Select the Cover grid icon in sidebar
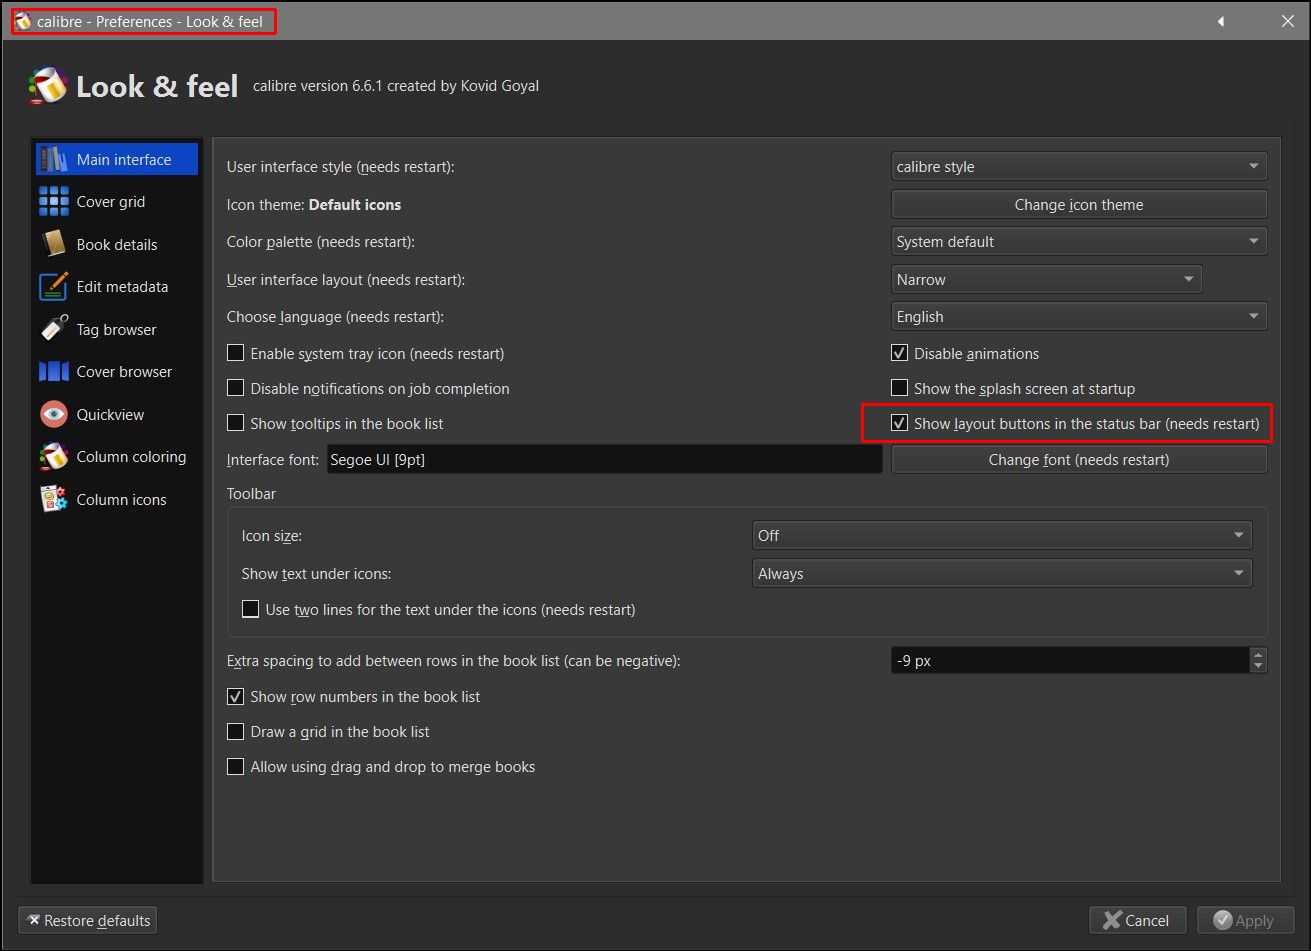The width and height of the screenshot is (1311, 951). click(53, 201)
